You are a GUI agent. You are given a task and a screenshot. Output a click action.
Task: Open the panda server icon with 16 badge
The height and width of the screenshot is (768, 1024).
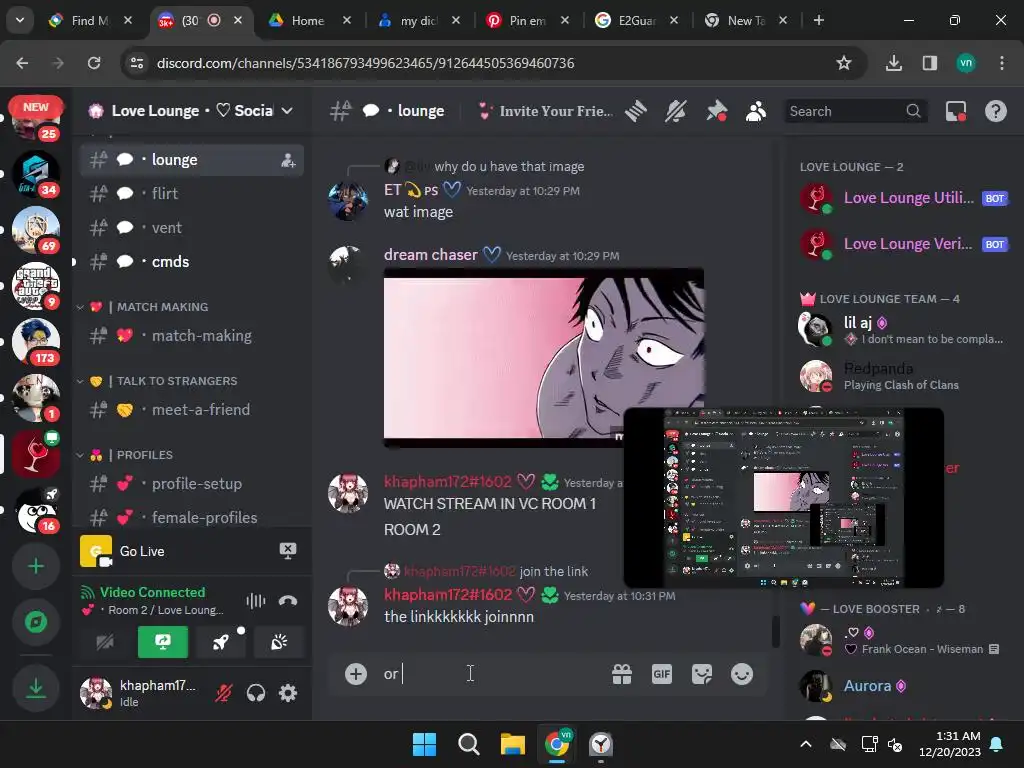click(x=36, y=511)
